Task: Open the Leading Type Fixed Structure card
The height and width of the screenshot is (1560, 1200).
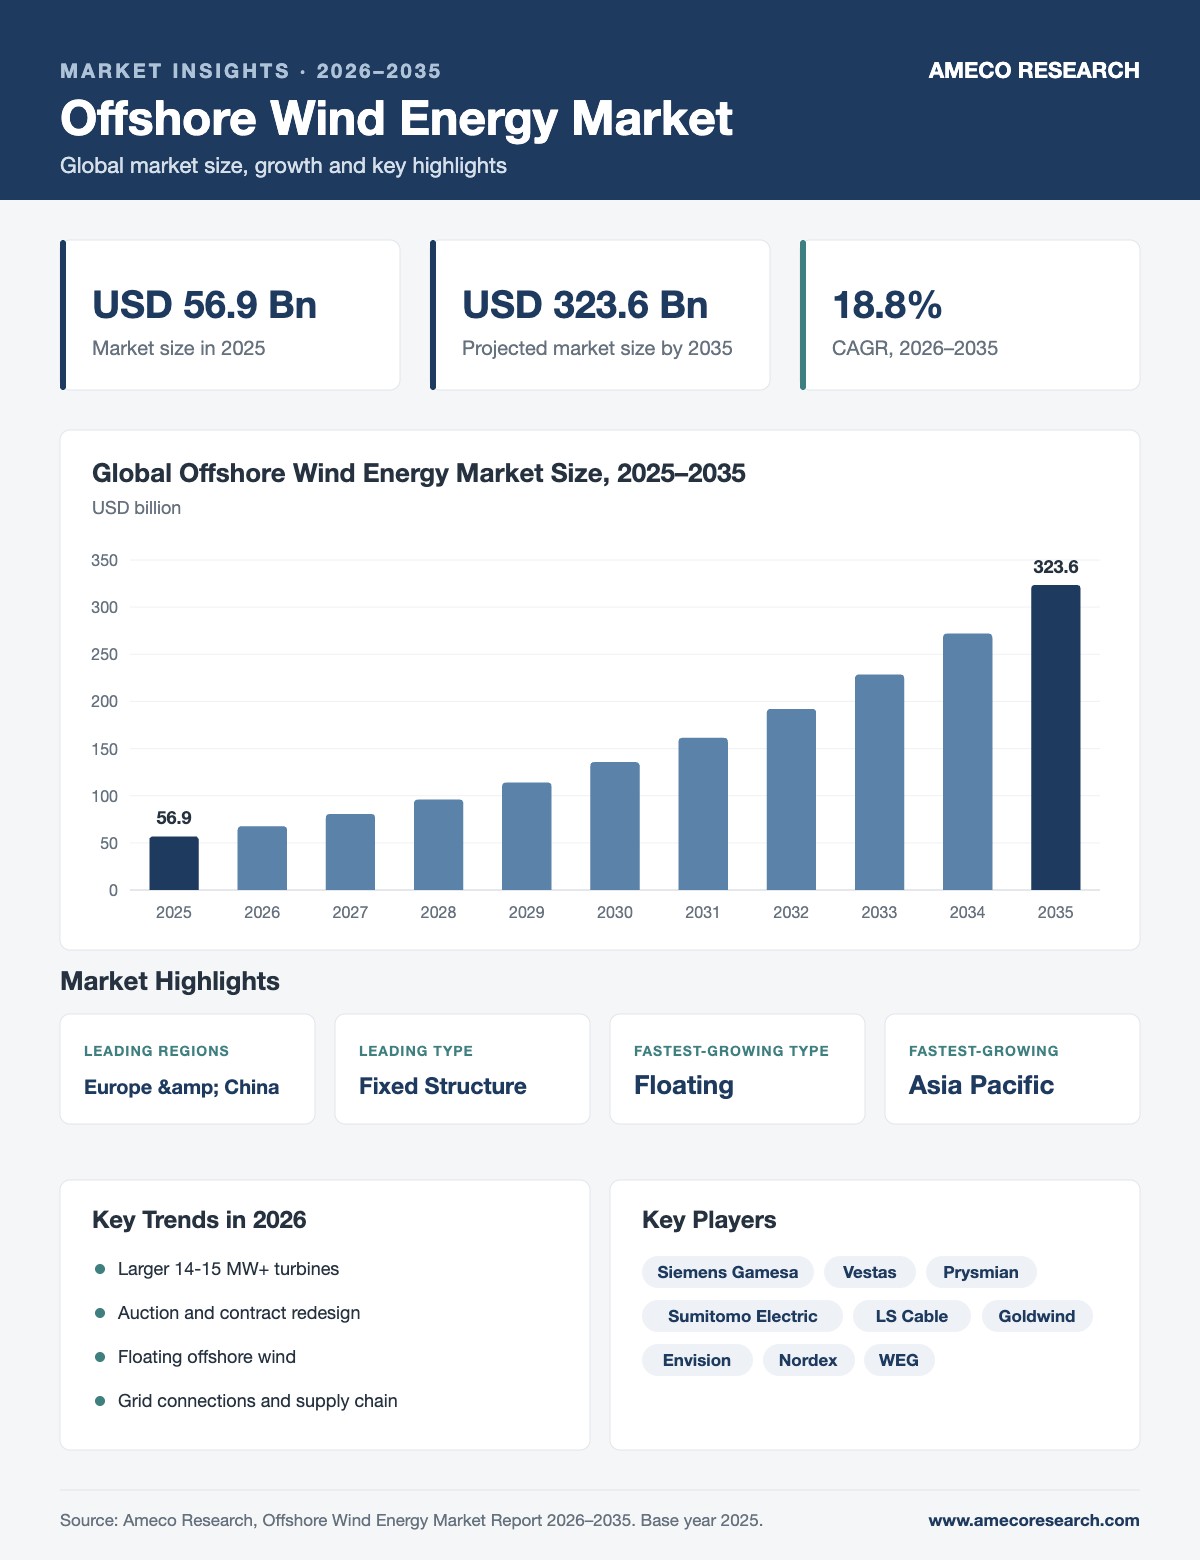Action: click(x=462, y=1069)
